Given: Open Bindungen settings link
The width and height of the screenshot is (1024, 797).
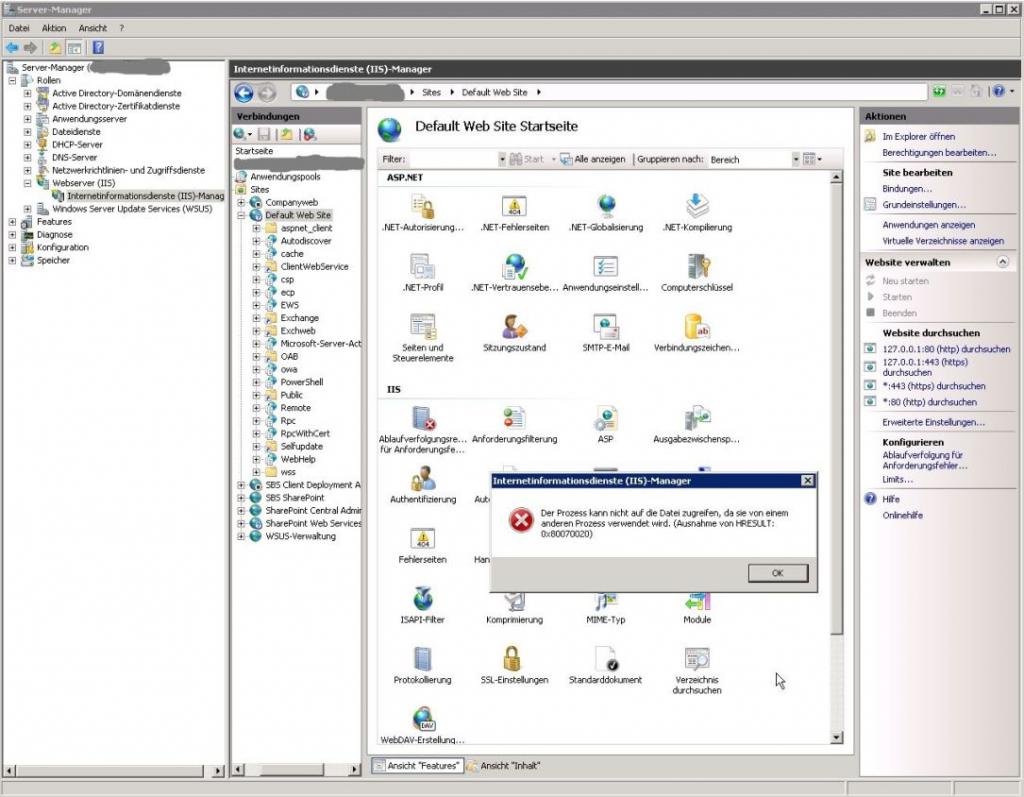Looking at the screenshot, I should 906,189.
